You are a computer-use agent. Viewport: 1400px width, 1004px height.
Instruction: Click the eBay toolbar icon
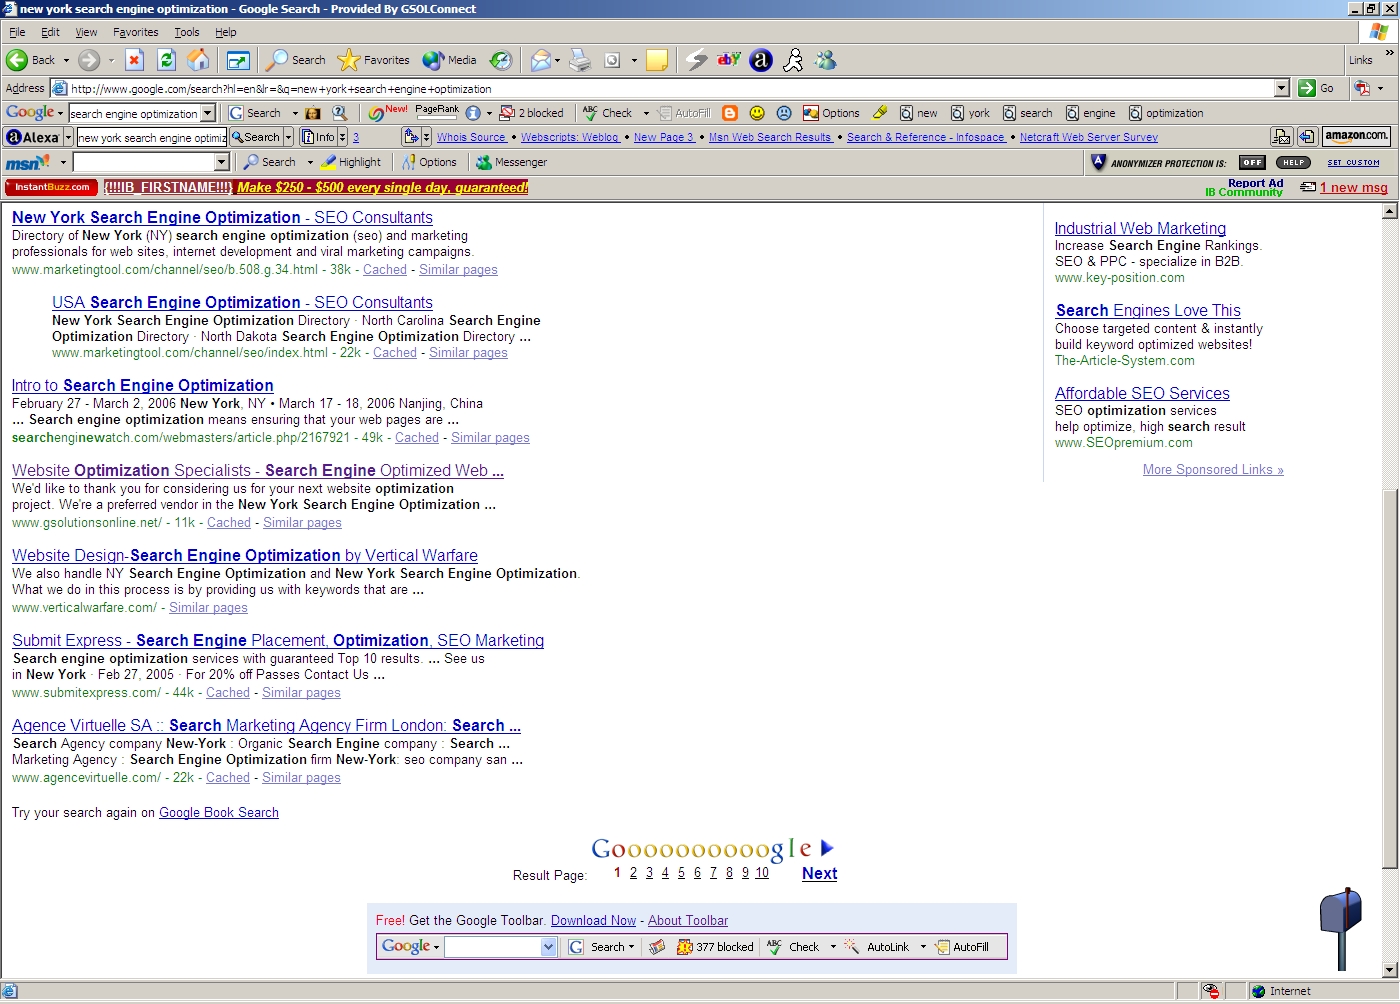729,60
